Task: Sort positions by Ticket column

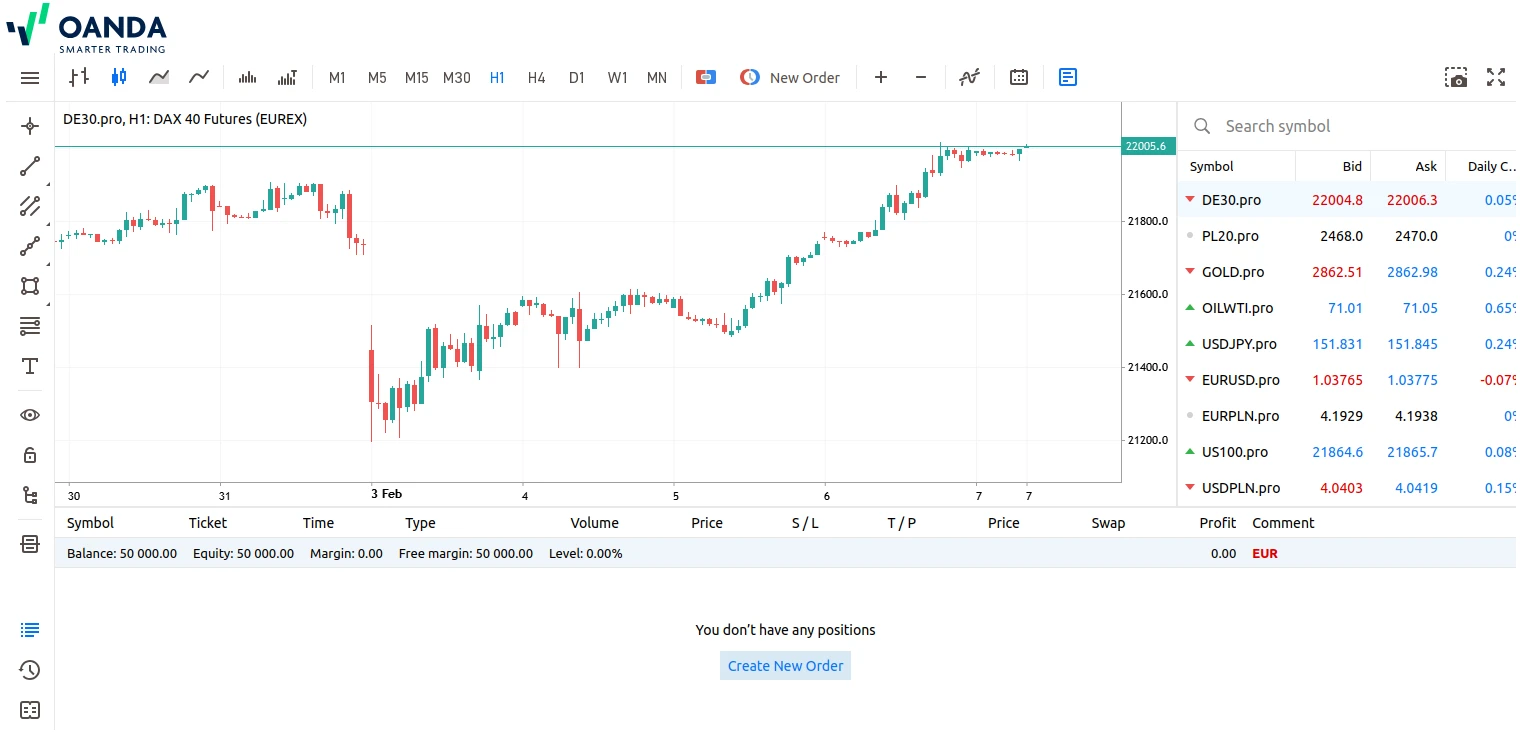Action: [208, 523]
